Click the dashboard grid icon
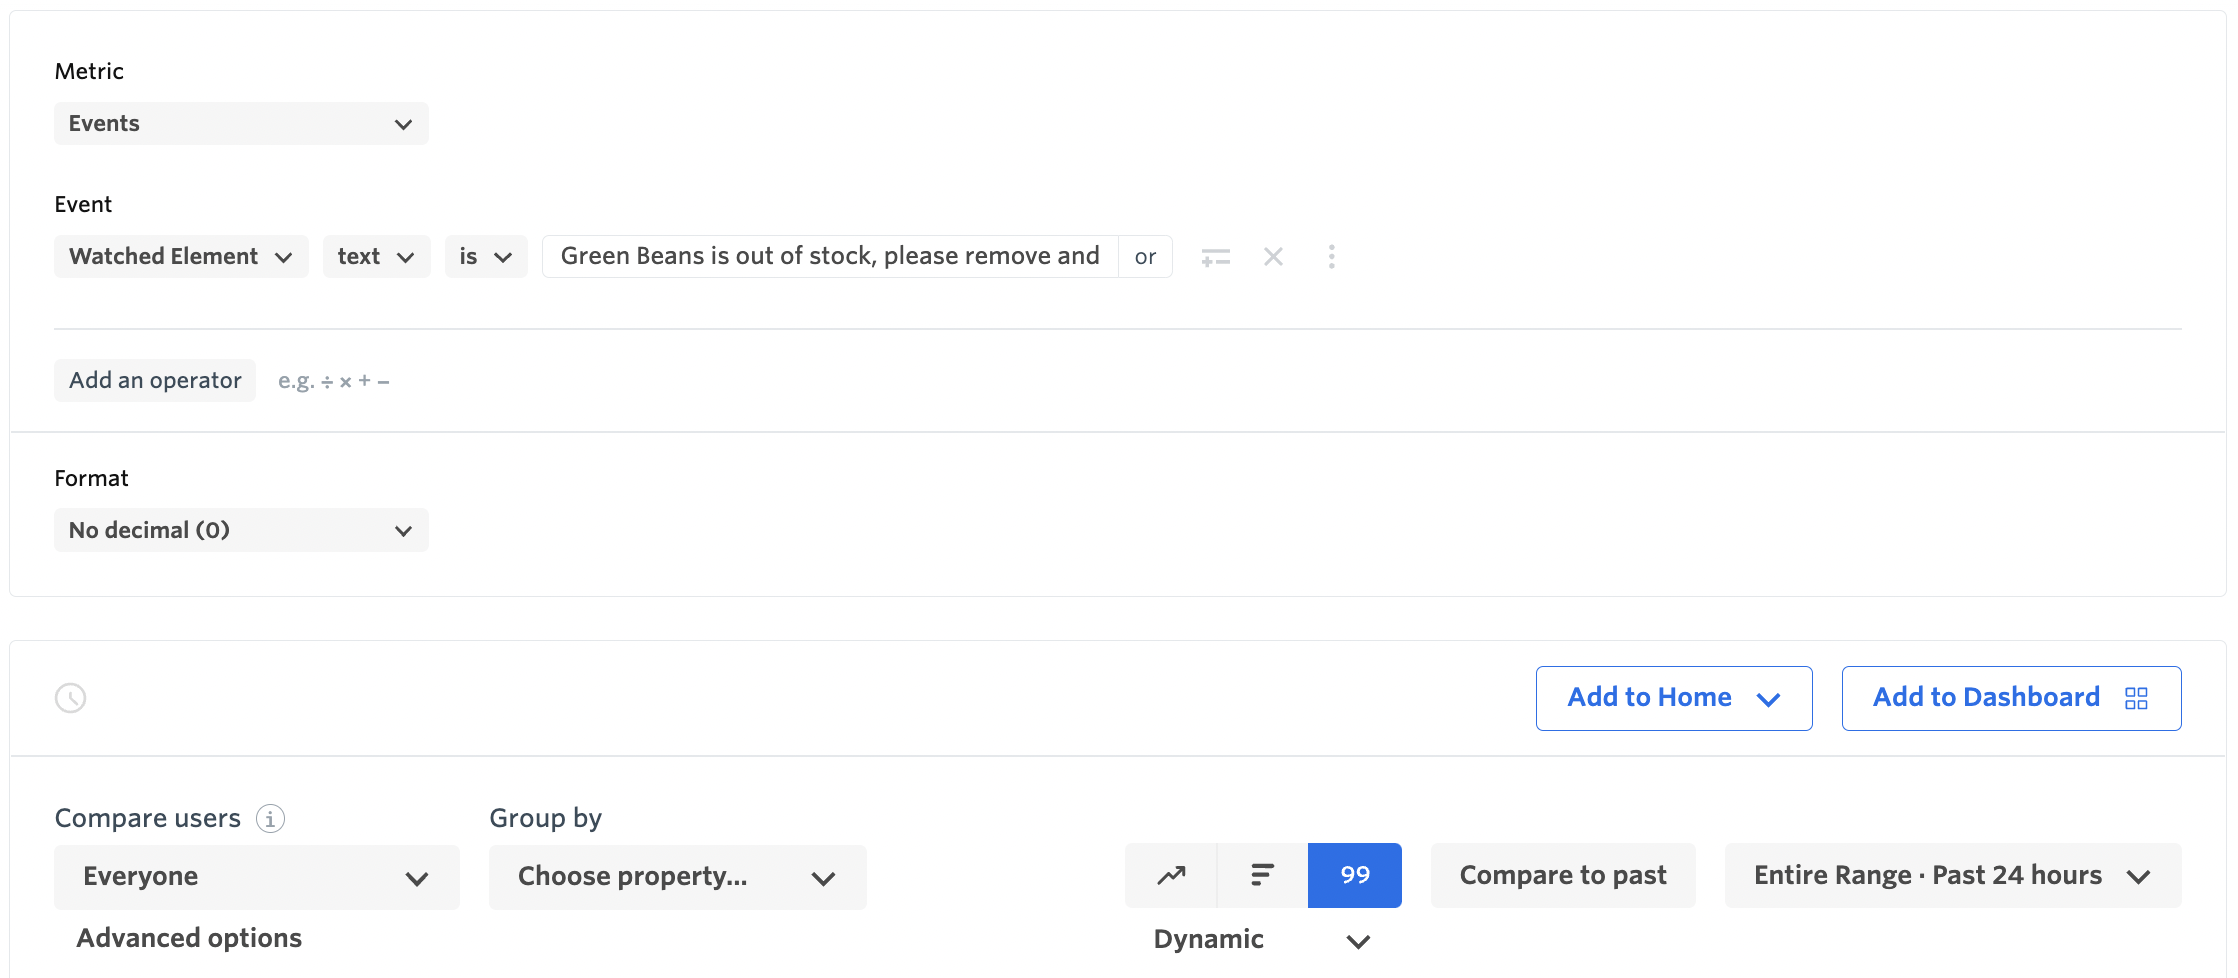The width and height of the screenshot is (2238, 978). [x=2136, y=698]
